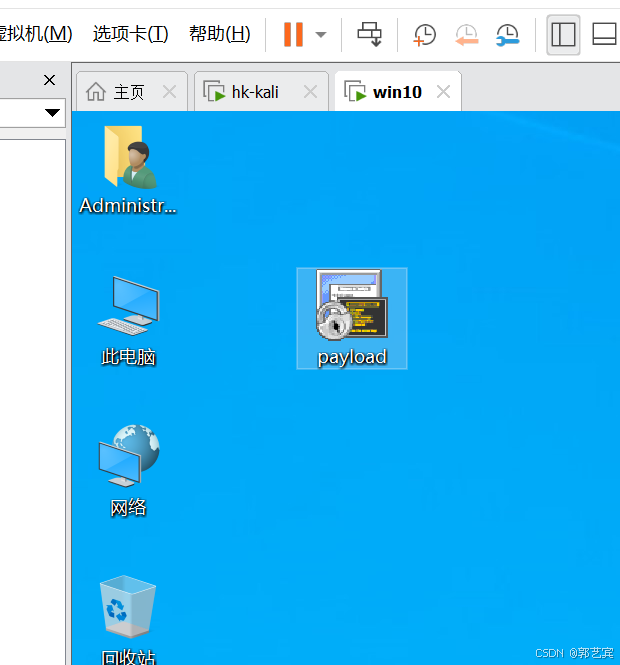Expand the library panel search dropdown arrow
This screenshot has height=665, width=620.
click(53, 113)
